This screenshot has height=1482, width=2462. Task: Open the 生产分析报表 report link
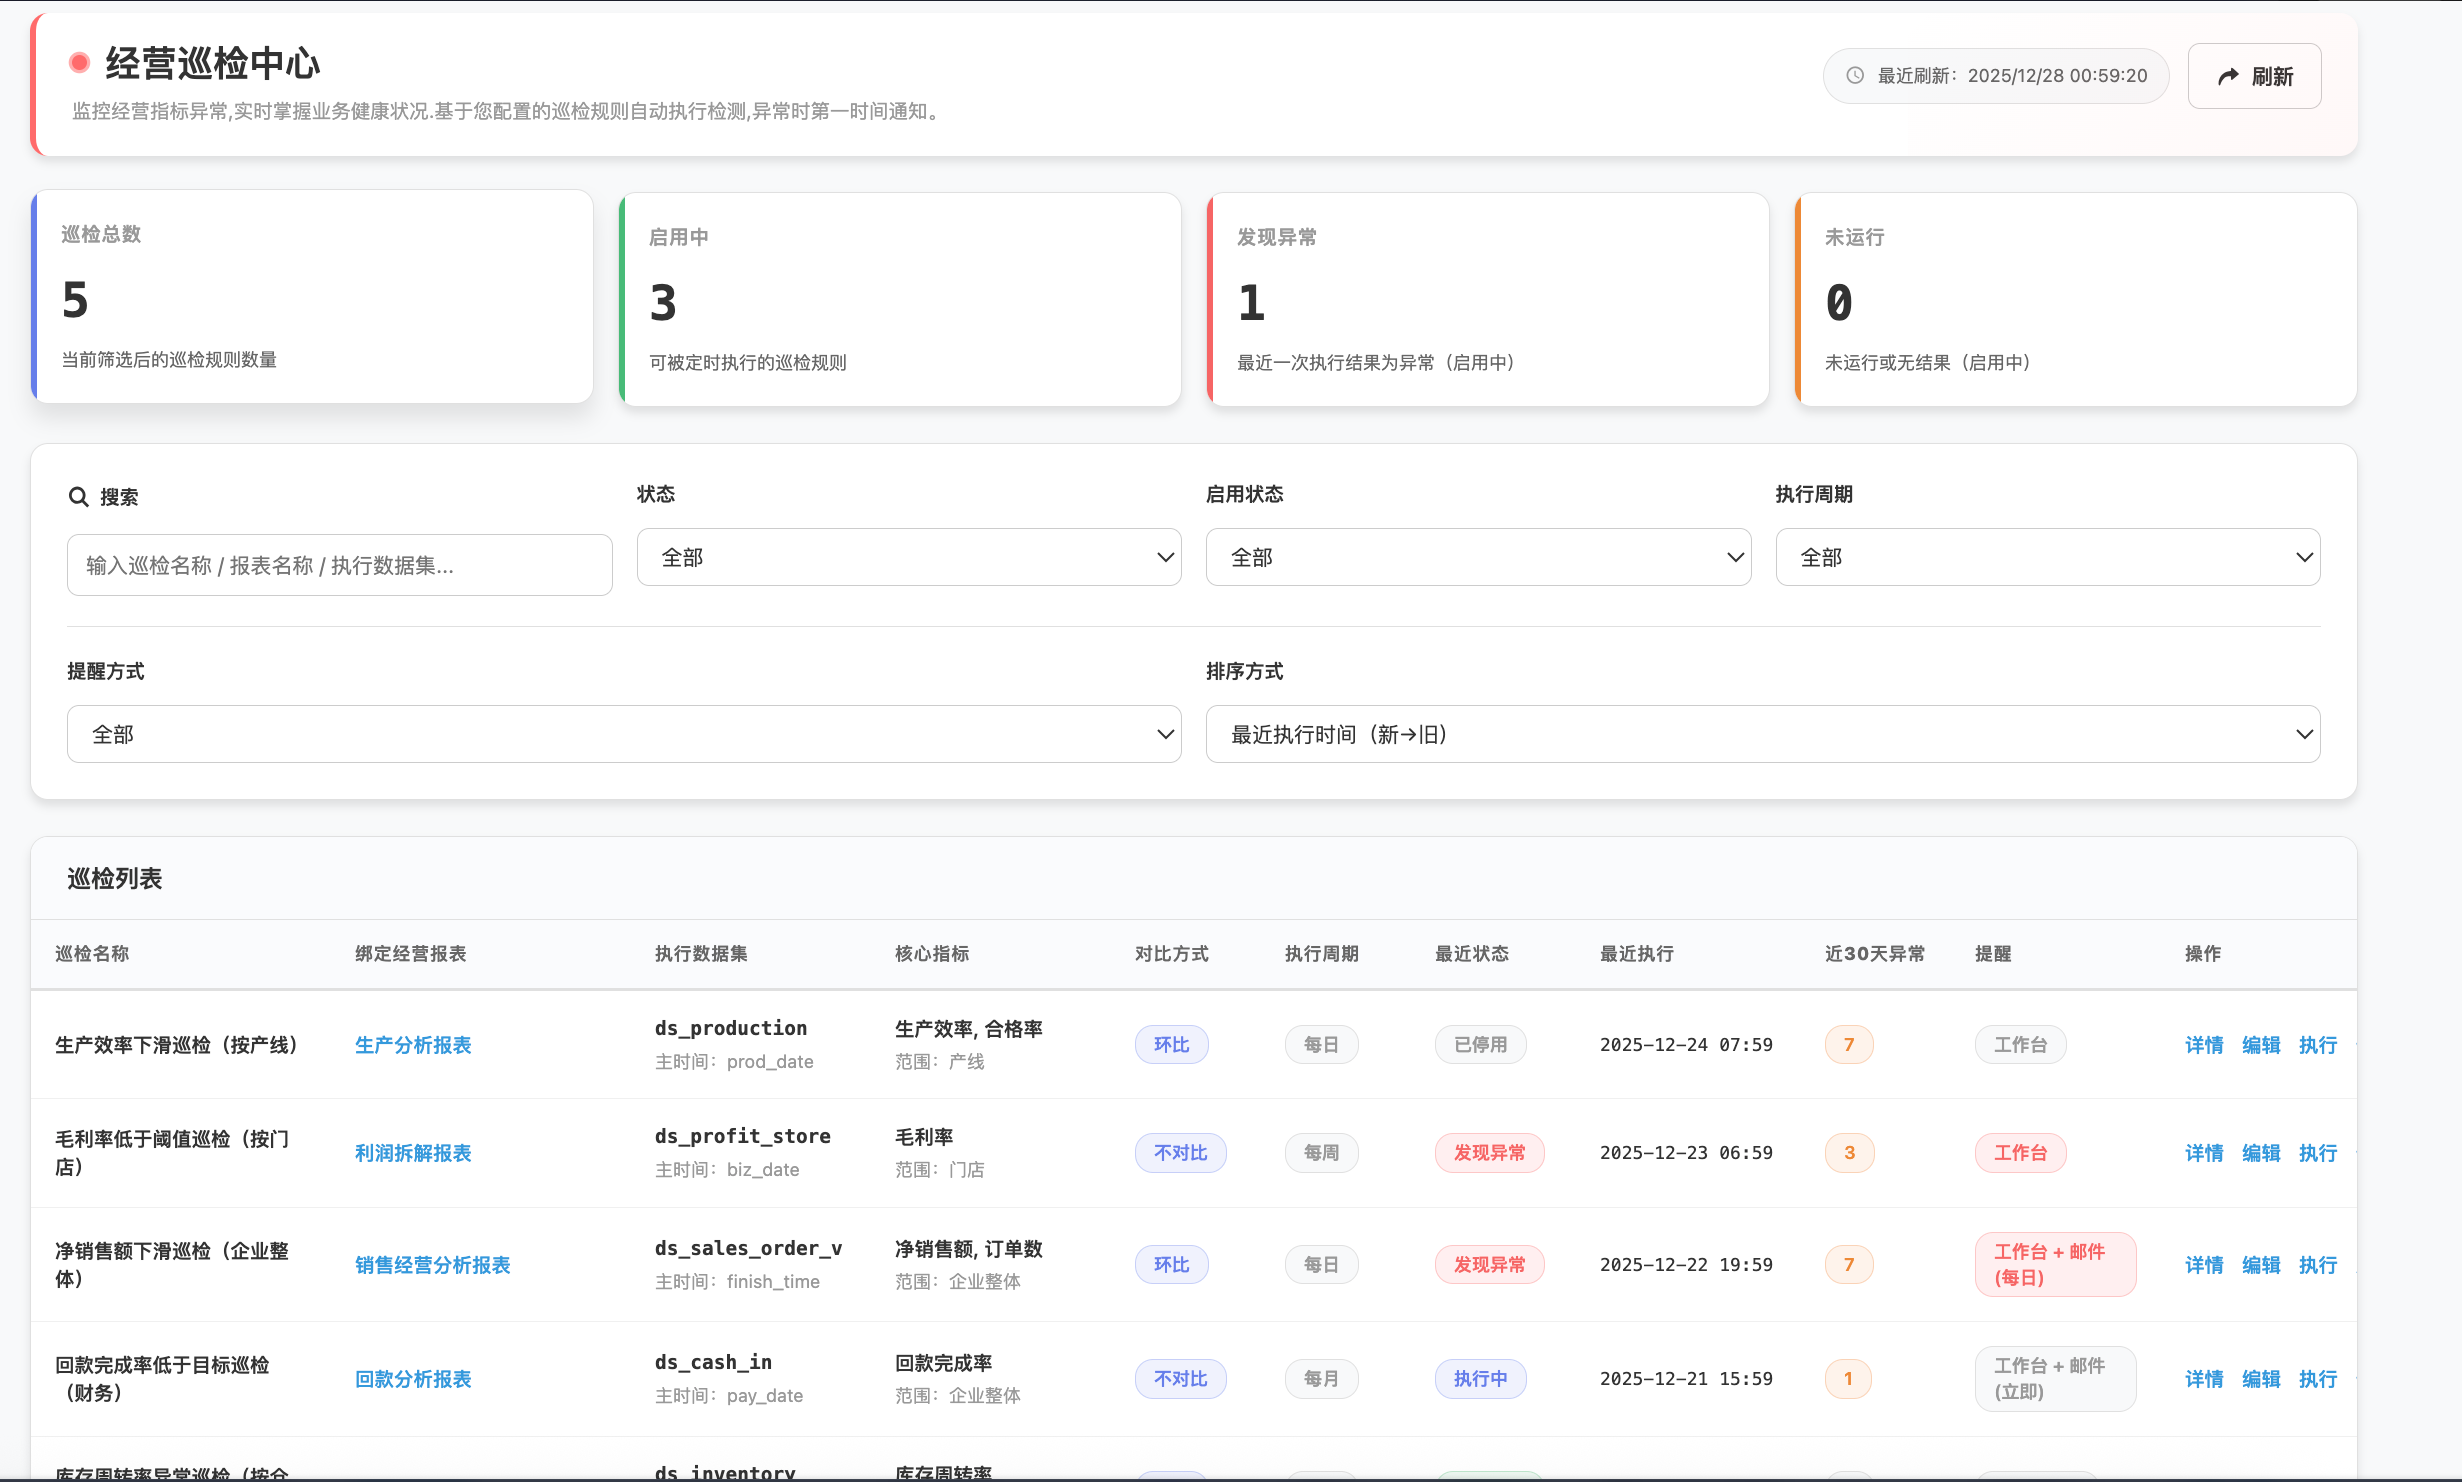pos(413,1044)
